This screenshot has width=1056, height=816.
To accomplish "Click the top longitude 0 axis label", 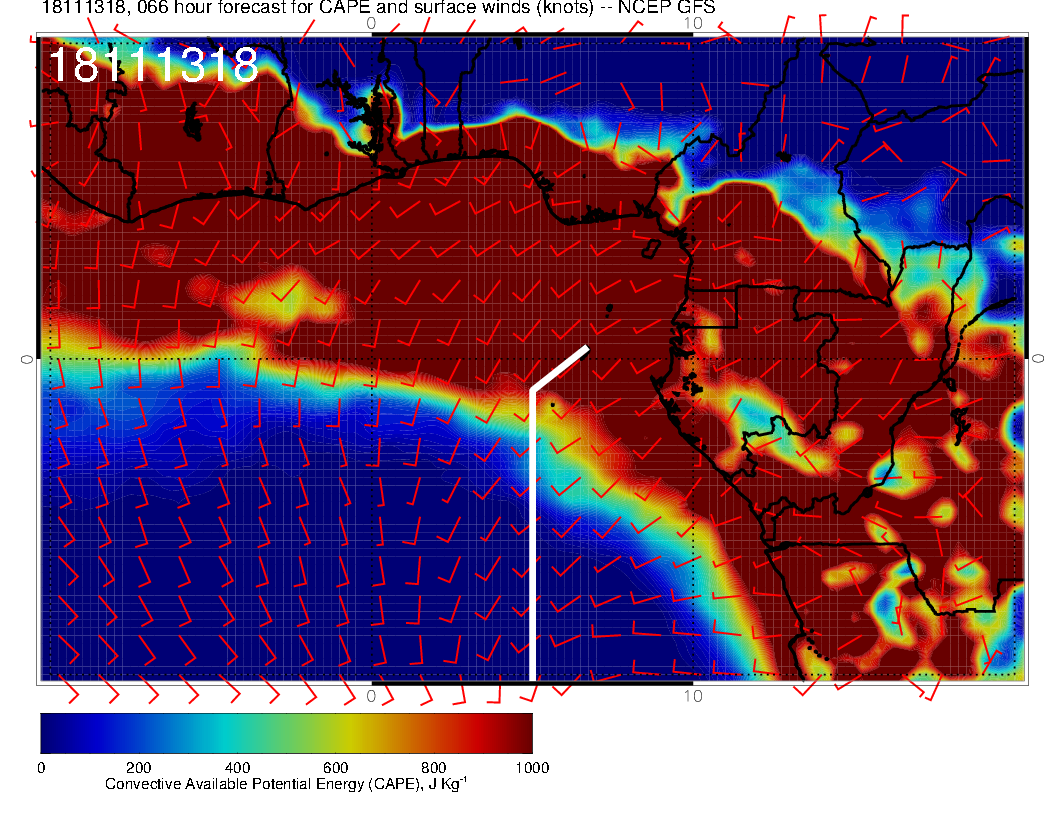I will (x=371, y=22).
